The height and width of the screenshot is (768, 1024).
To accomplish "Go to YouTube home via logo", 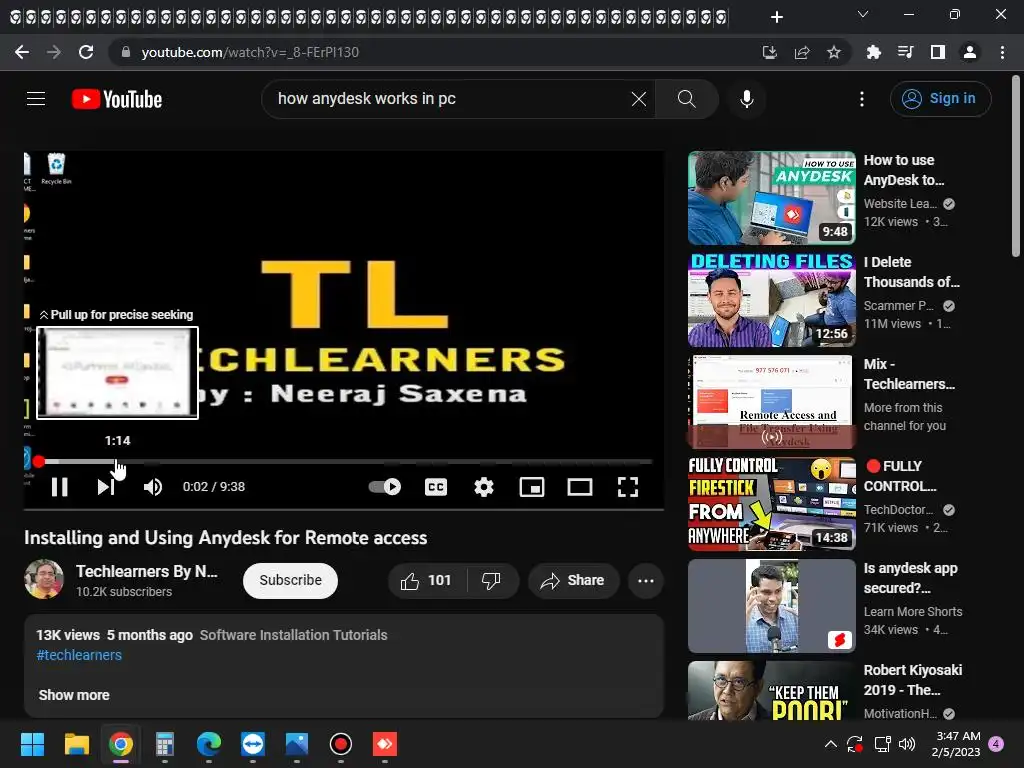I will tap(117, 99).
